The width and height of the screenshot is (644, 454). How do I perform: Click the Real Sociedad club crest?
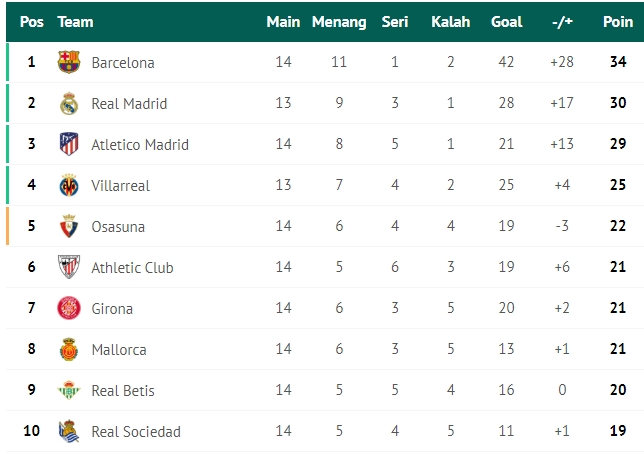tap(69, 431)
